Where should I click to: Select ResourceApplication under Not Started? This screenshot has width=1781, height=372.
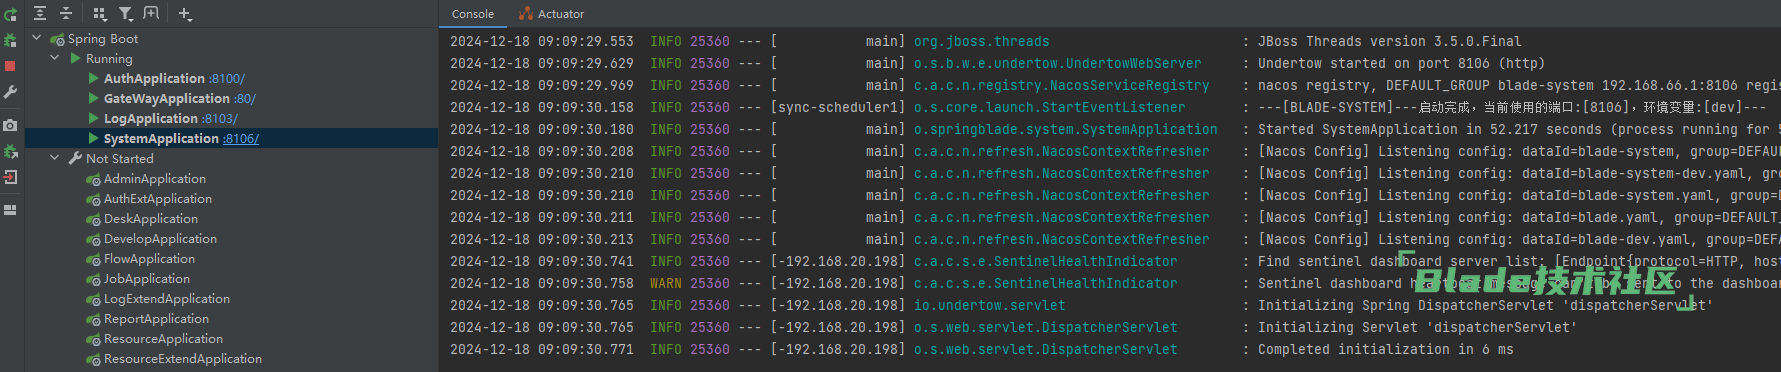(164, 338)
